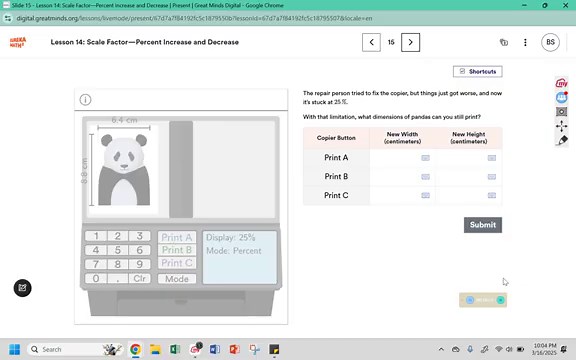Click the site settings icon in address bar
576x360 pixels.
[x=8, y=18]
